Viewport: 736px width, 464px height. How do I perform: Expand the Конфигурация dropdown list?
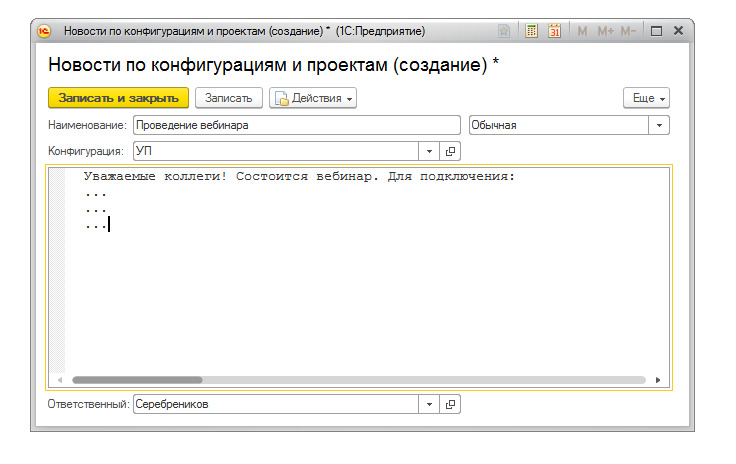pos(429,151)
